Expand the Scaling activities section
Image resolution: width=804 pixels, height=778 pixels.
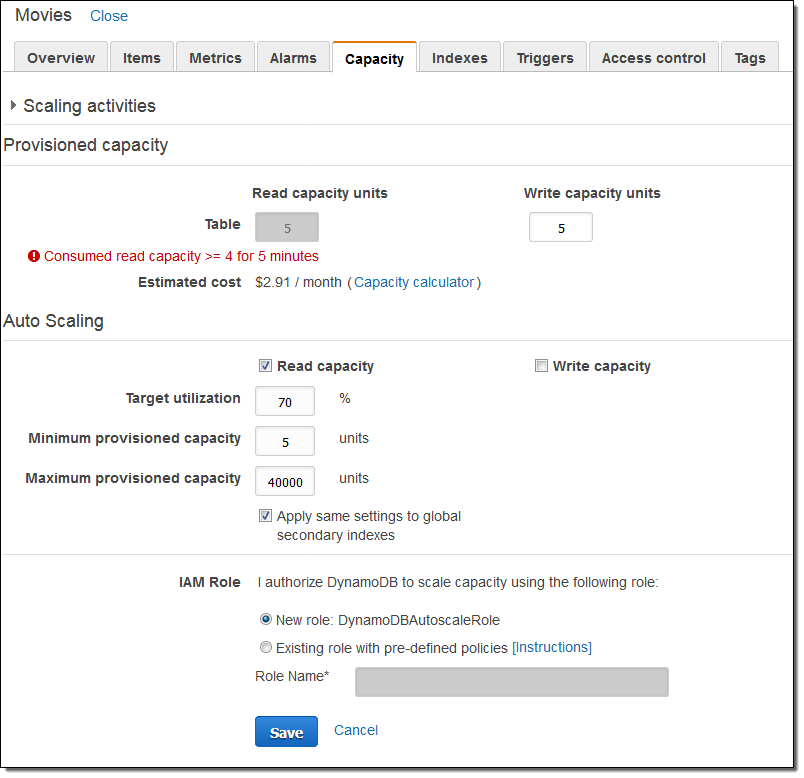coord(14,105)
